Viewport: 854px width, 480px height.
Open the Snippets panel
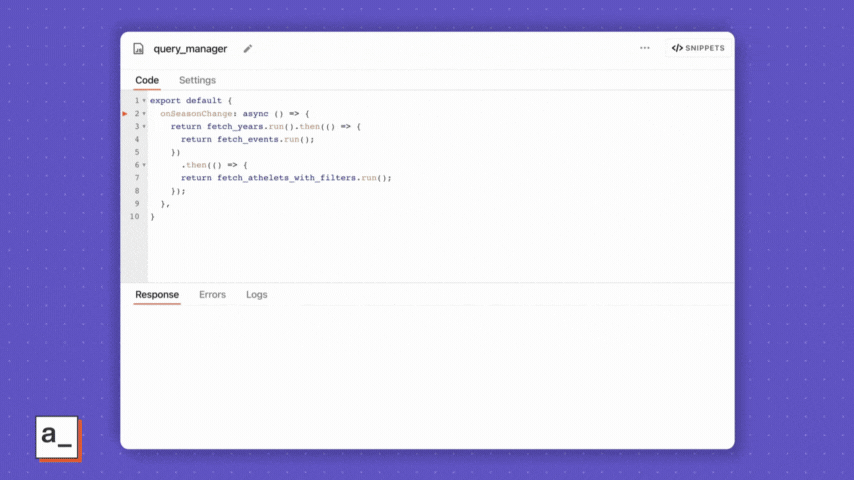point(698,48)
